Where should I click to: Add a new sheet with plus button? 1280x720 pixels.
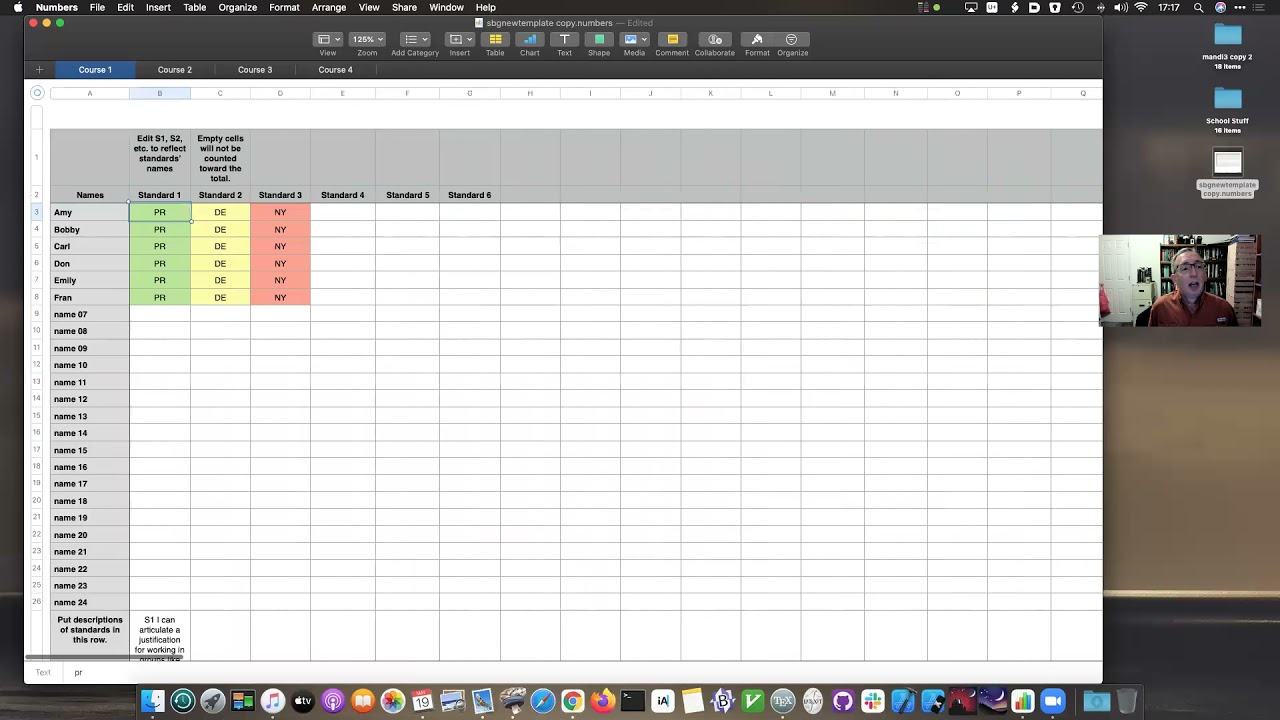(x=39, y=70)
